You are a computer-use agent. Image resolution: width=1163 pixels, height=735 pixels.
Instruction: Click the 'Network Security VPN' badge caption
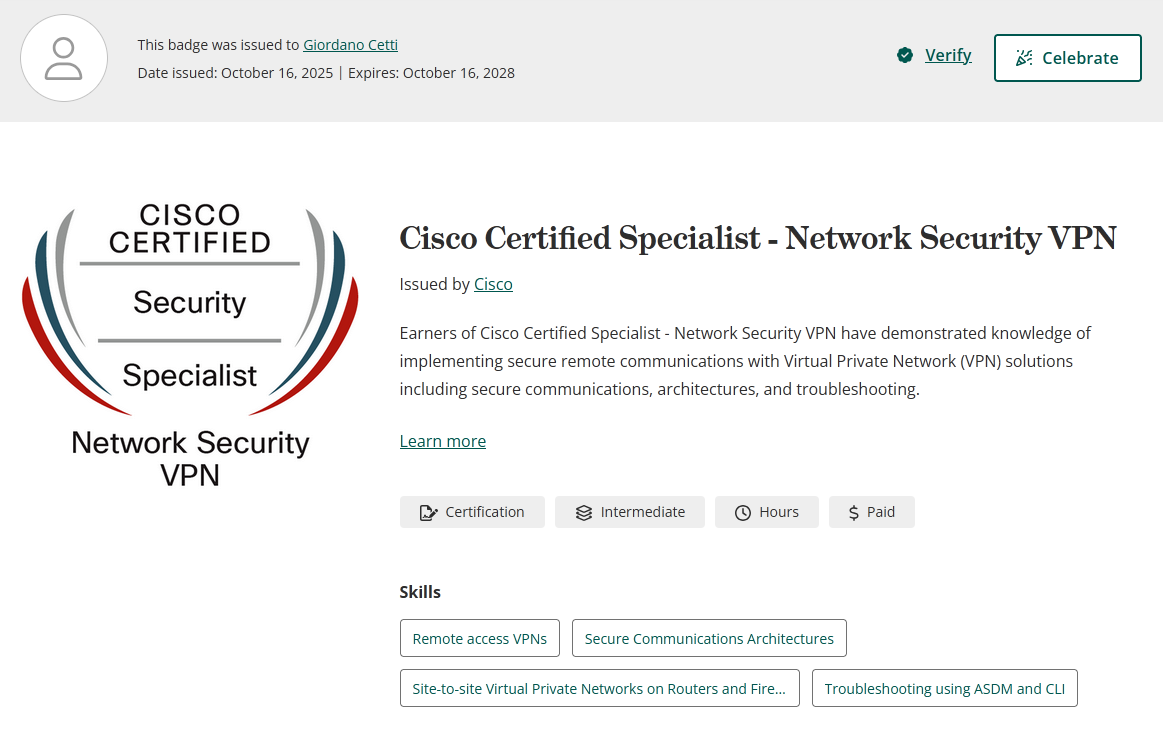pyautogui.click(x=190, y=458)
